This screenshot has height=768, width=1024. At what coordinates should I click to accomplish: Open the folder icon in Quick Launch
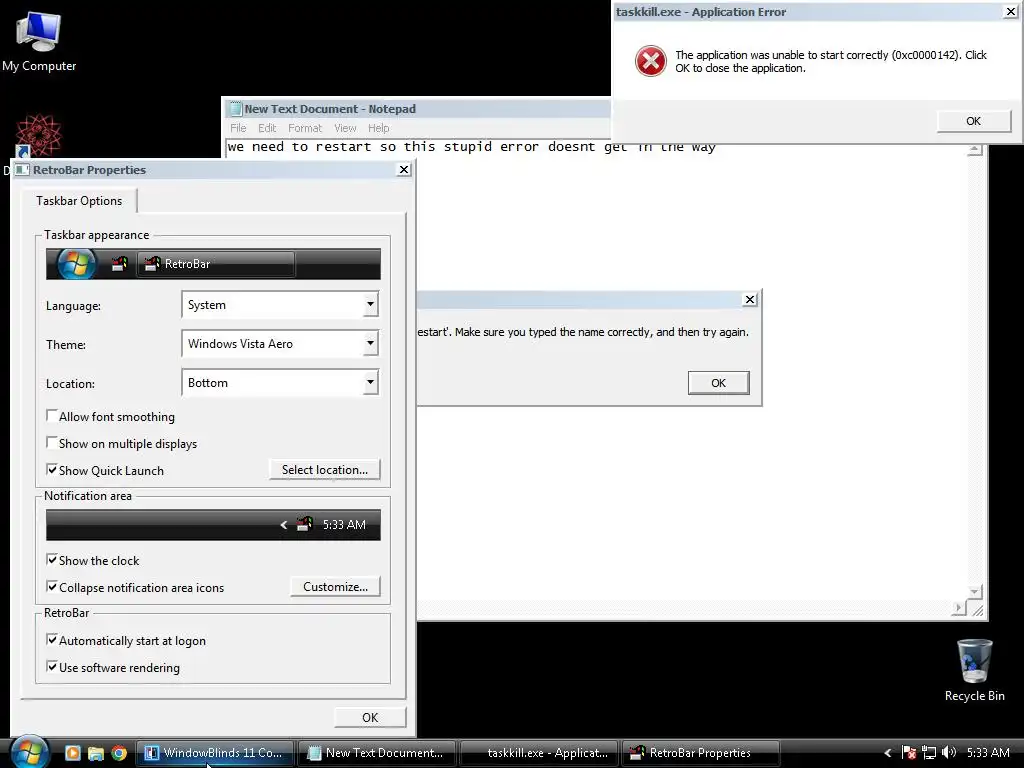(95, 753)
